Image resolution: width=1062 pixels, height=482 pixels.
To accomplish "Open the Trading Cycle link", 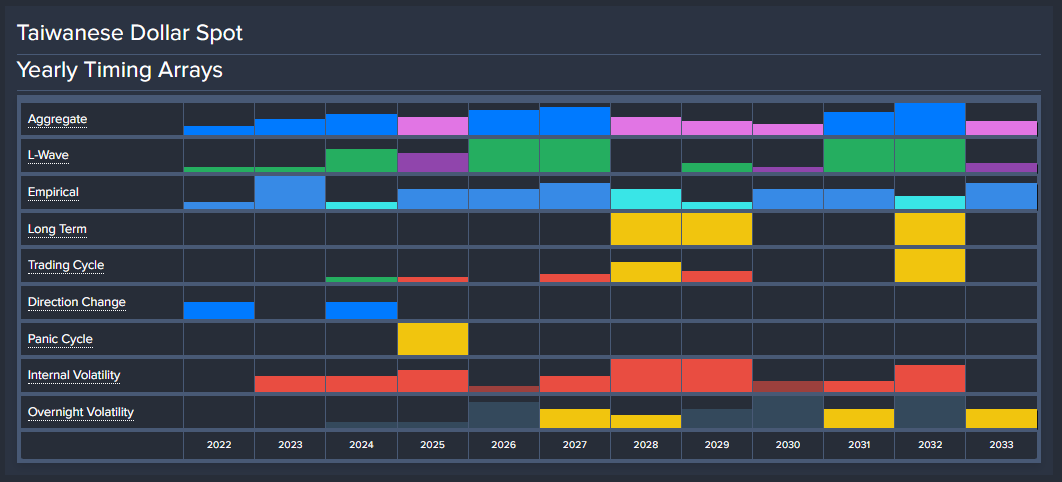I will click(x=66, y=265).
